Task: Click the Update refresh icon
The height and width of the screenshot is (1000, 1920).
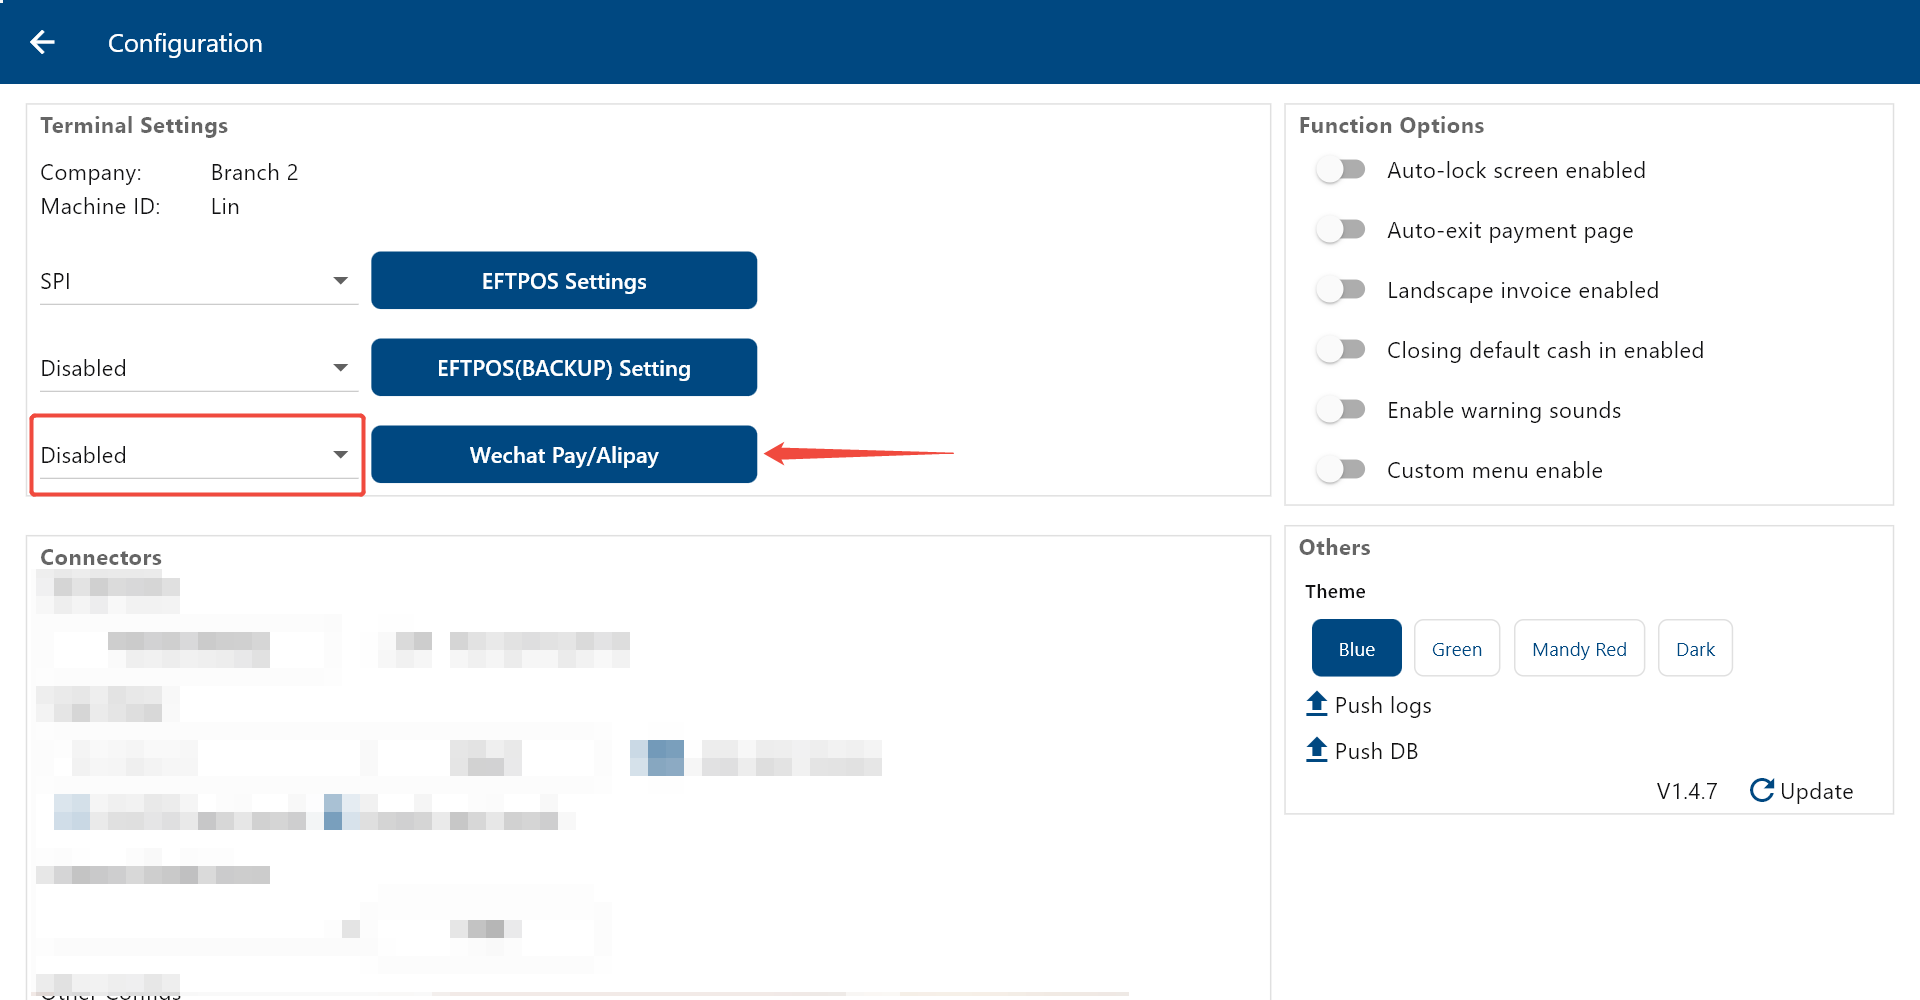Action: (1761, 790)
